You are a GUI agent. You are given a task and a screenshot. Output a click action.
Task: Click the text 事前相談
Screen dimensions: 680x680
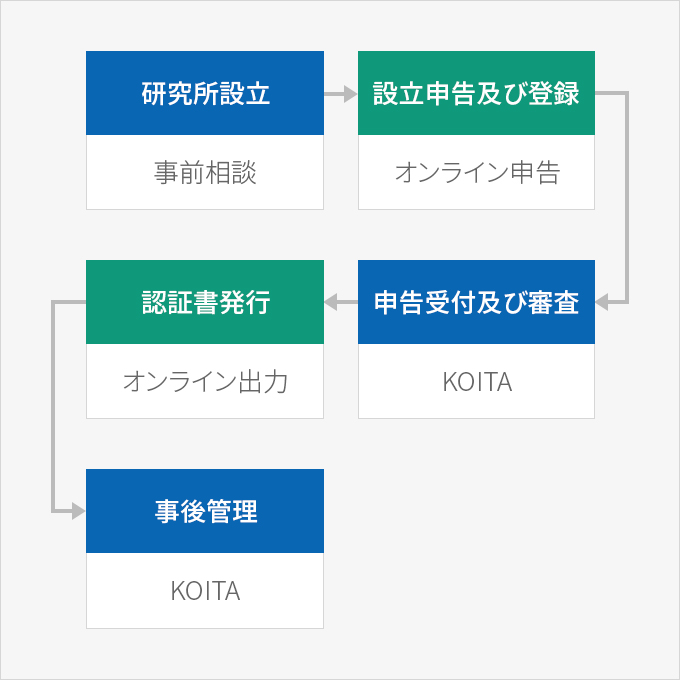(205, 172)
